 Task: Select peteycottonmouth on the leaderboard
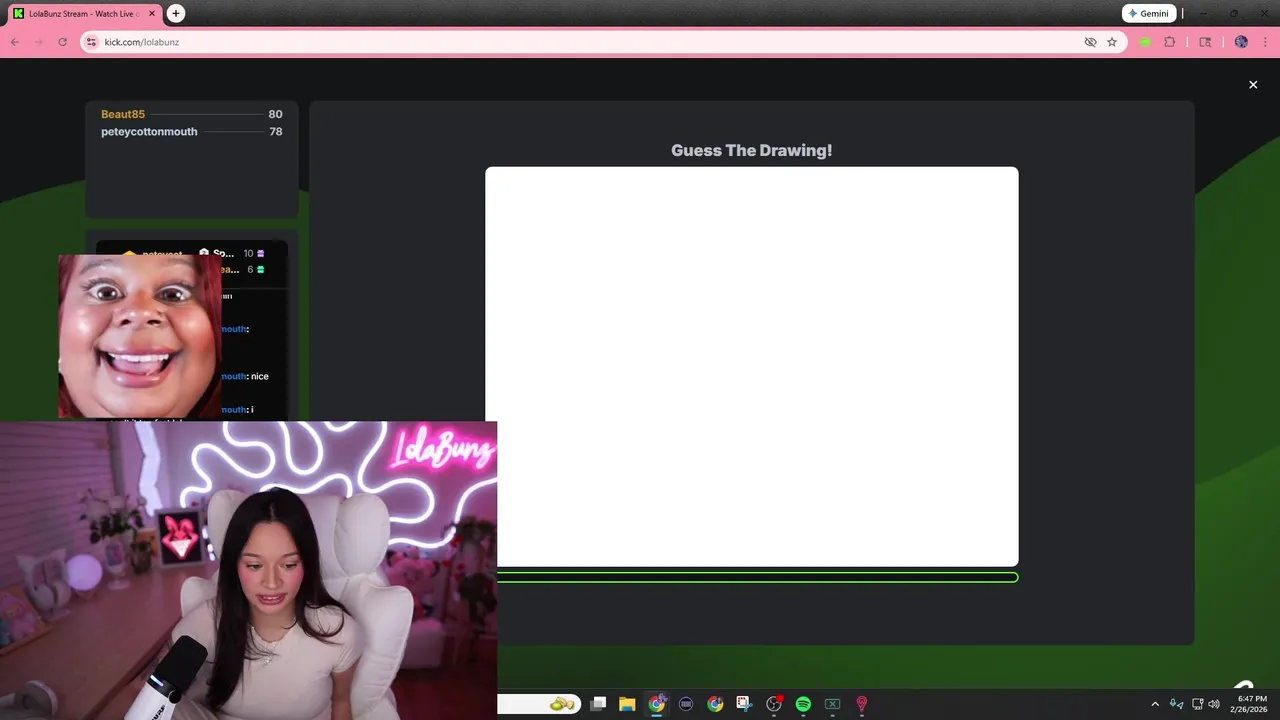pos(149,132)
